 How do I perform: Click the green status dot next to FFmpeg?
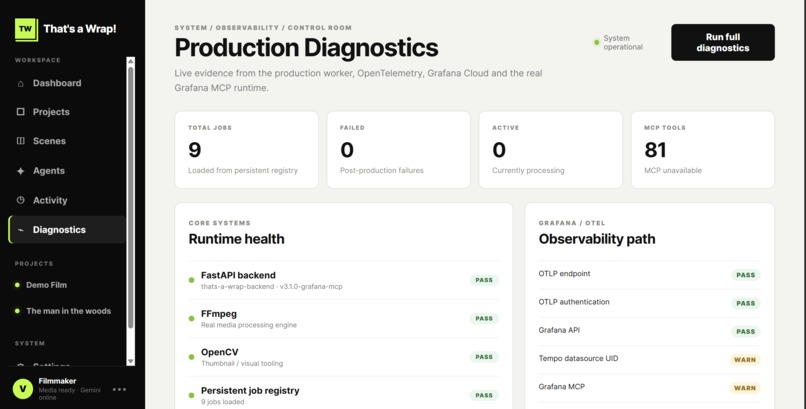coord(191,319)
